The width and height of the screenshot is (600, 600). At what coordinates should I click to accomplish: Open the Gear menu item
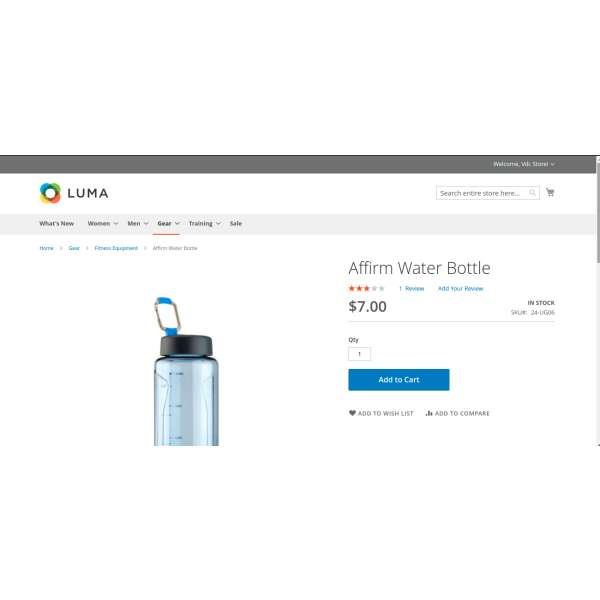(x=164, y=223)
